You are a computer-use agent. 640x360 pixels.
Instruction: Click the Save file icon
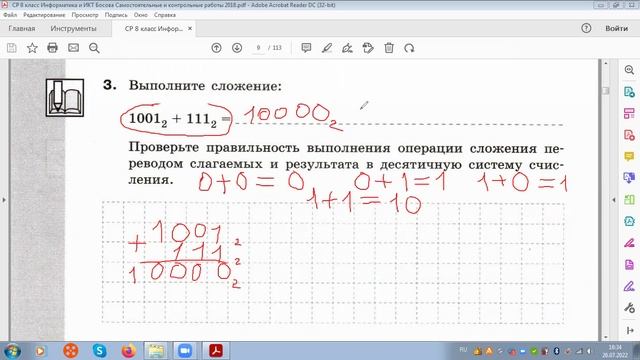(x=12, y=48)
